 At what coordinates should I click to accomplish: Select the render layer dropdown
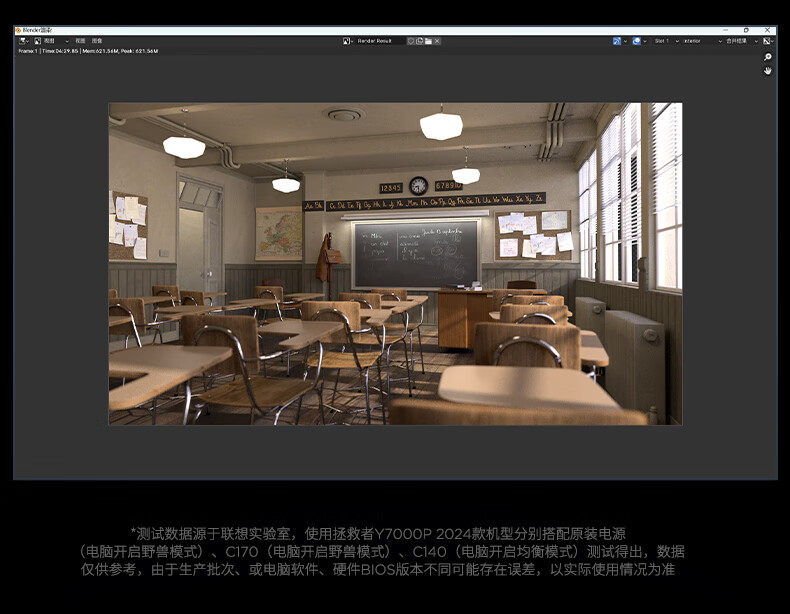click(698, 41)
